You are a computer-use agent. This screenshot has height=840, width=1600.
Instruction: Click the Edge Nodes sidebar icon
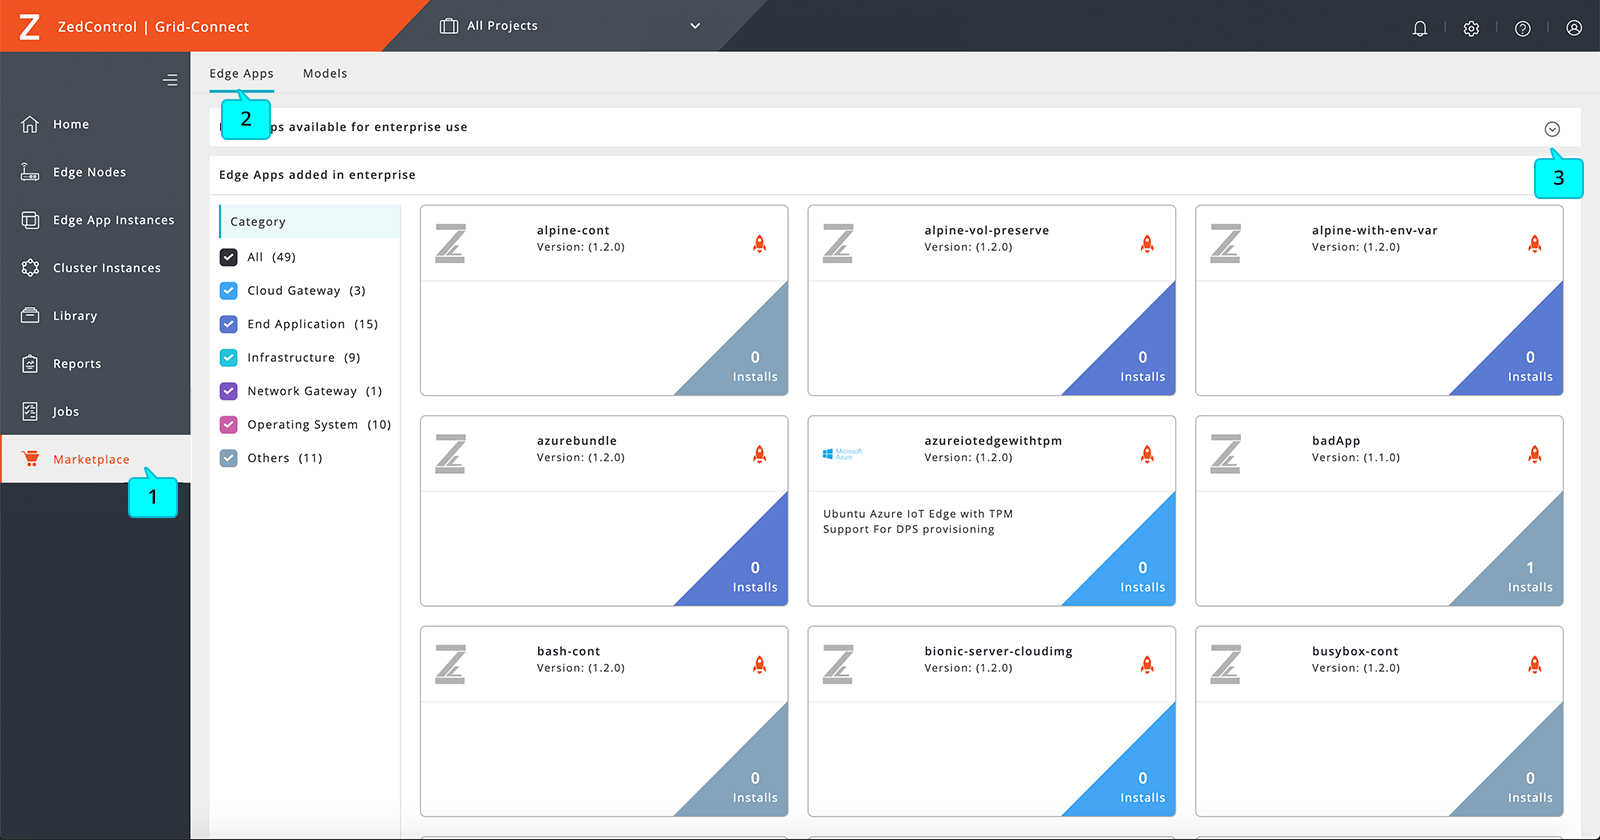pos(30,172)
